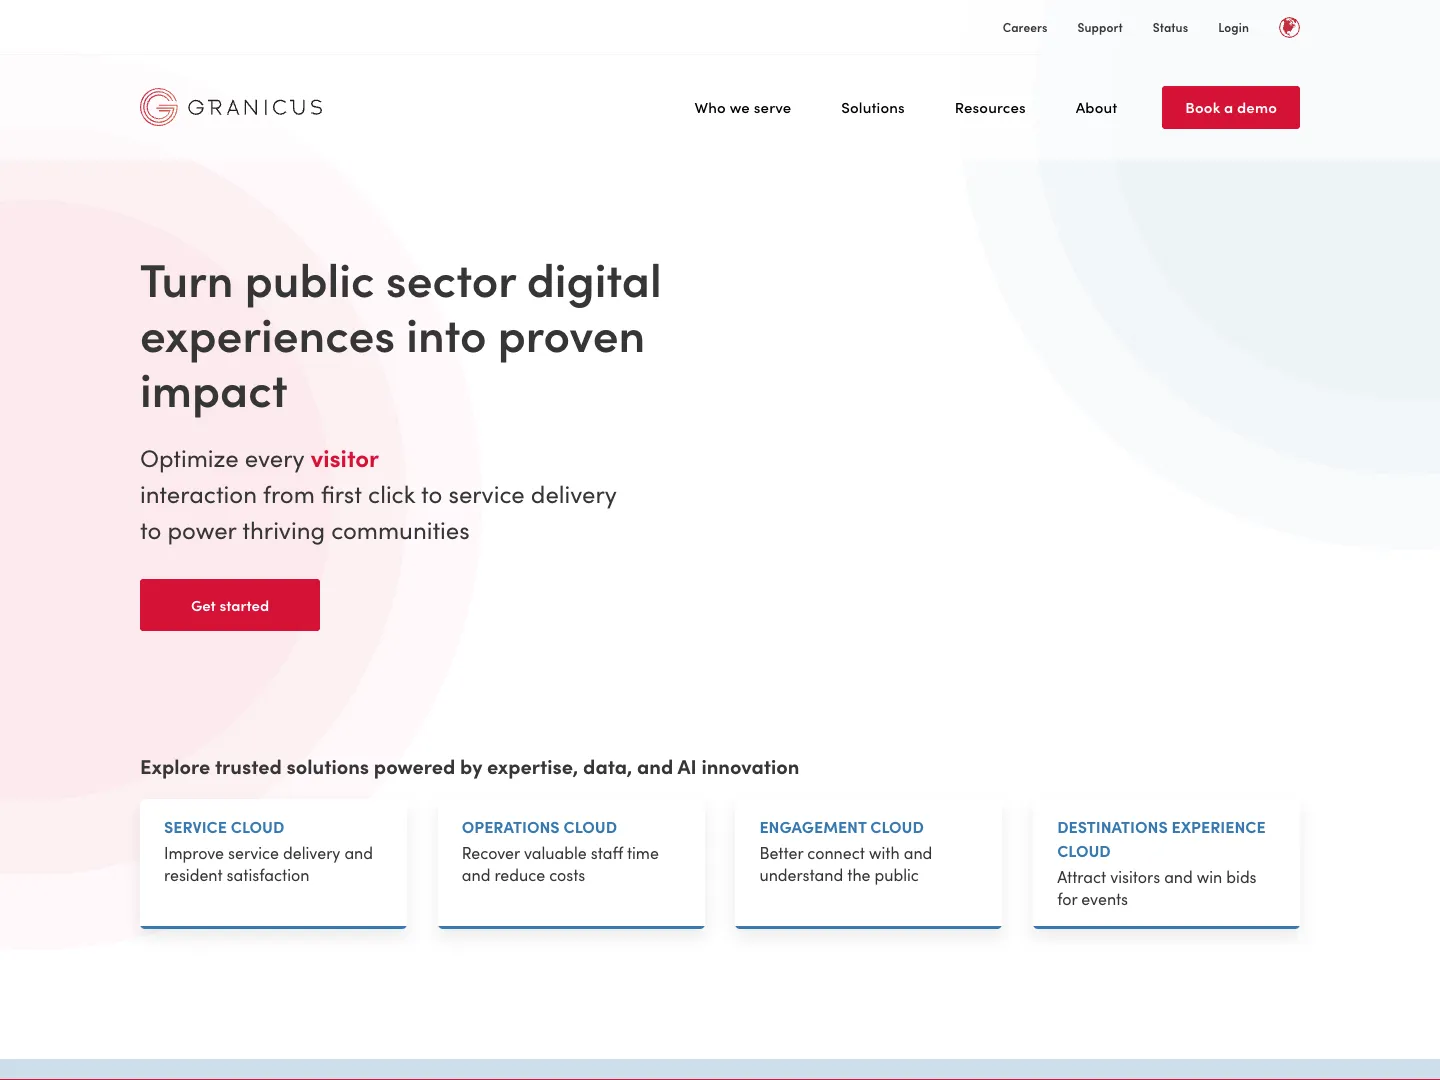Click "Better connect with and understand" text

coord(846,864)
